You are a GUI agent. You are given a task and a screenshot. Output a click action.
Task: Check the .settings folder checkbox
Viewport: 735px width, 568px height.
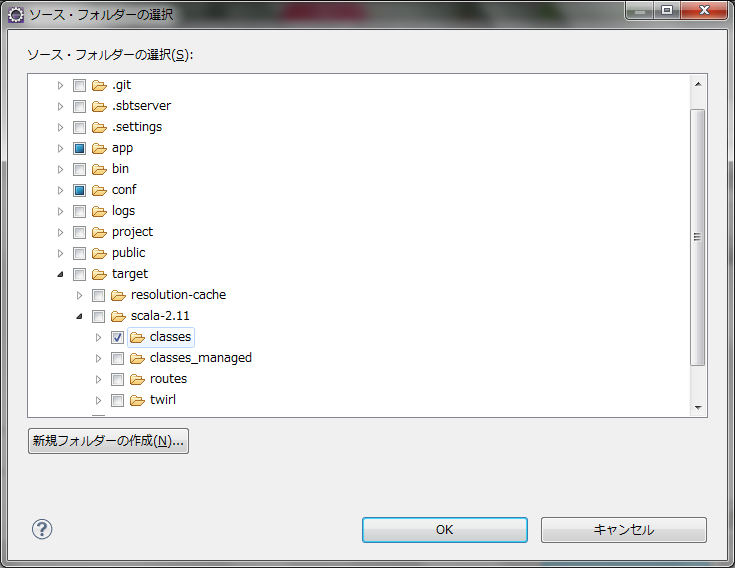pos(79,127)
